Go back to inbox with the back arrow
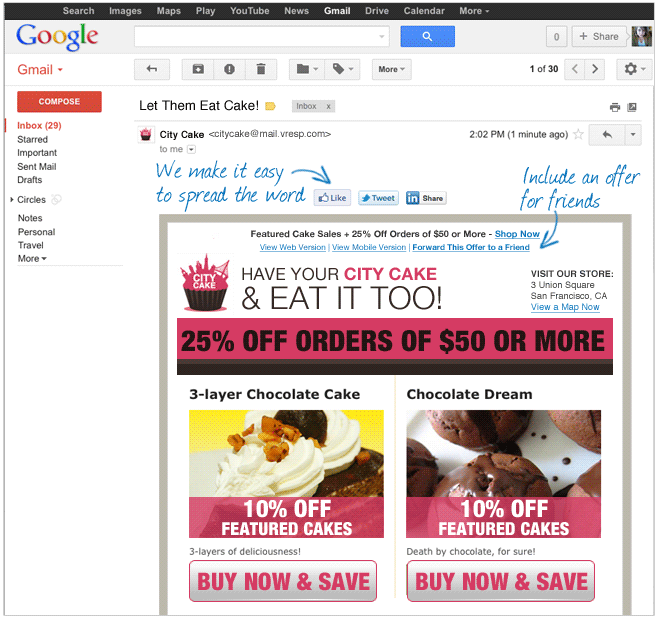This screenshot has width=659, height=621. [x=152, y=69]
